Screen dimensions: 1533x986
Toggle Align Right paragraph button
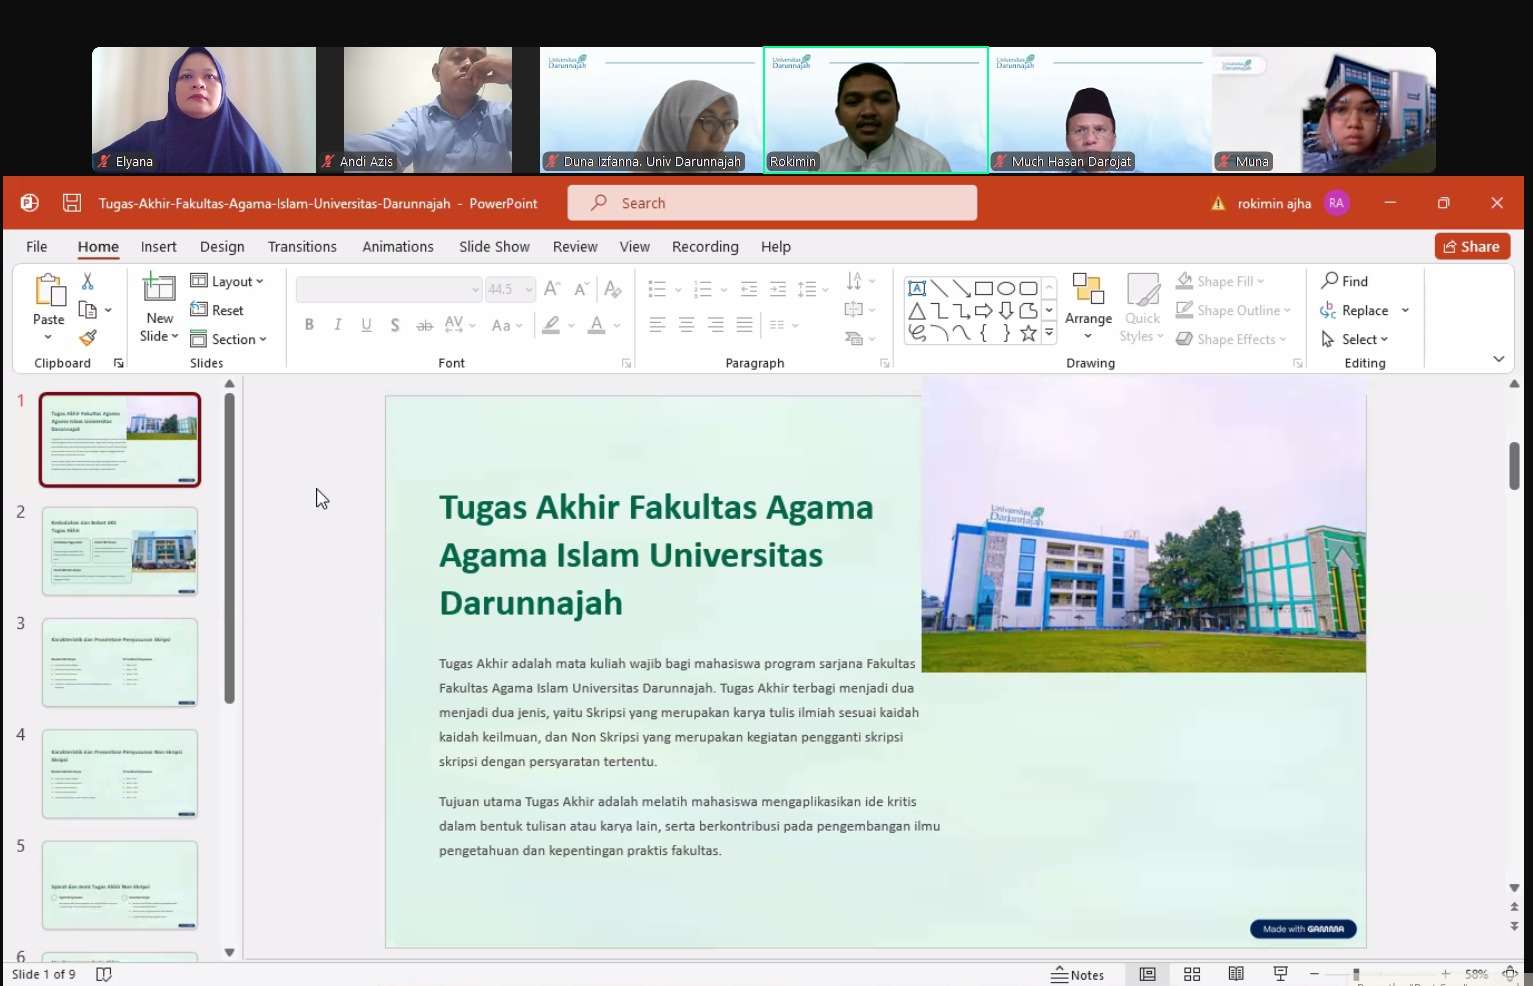pos(715,325)
